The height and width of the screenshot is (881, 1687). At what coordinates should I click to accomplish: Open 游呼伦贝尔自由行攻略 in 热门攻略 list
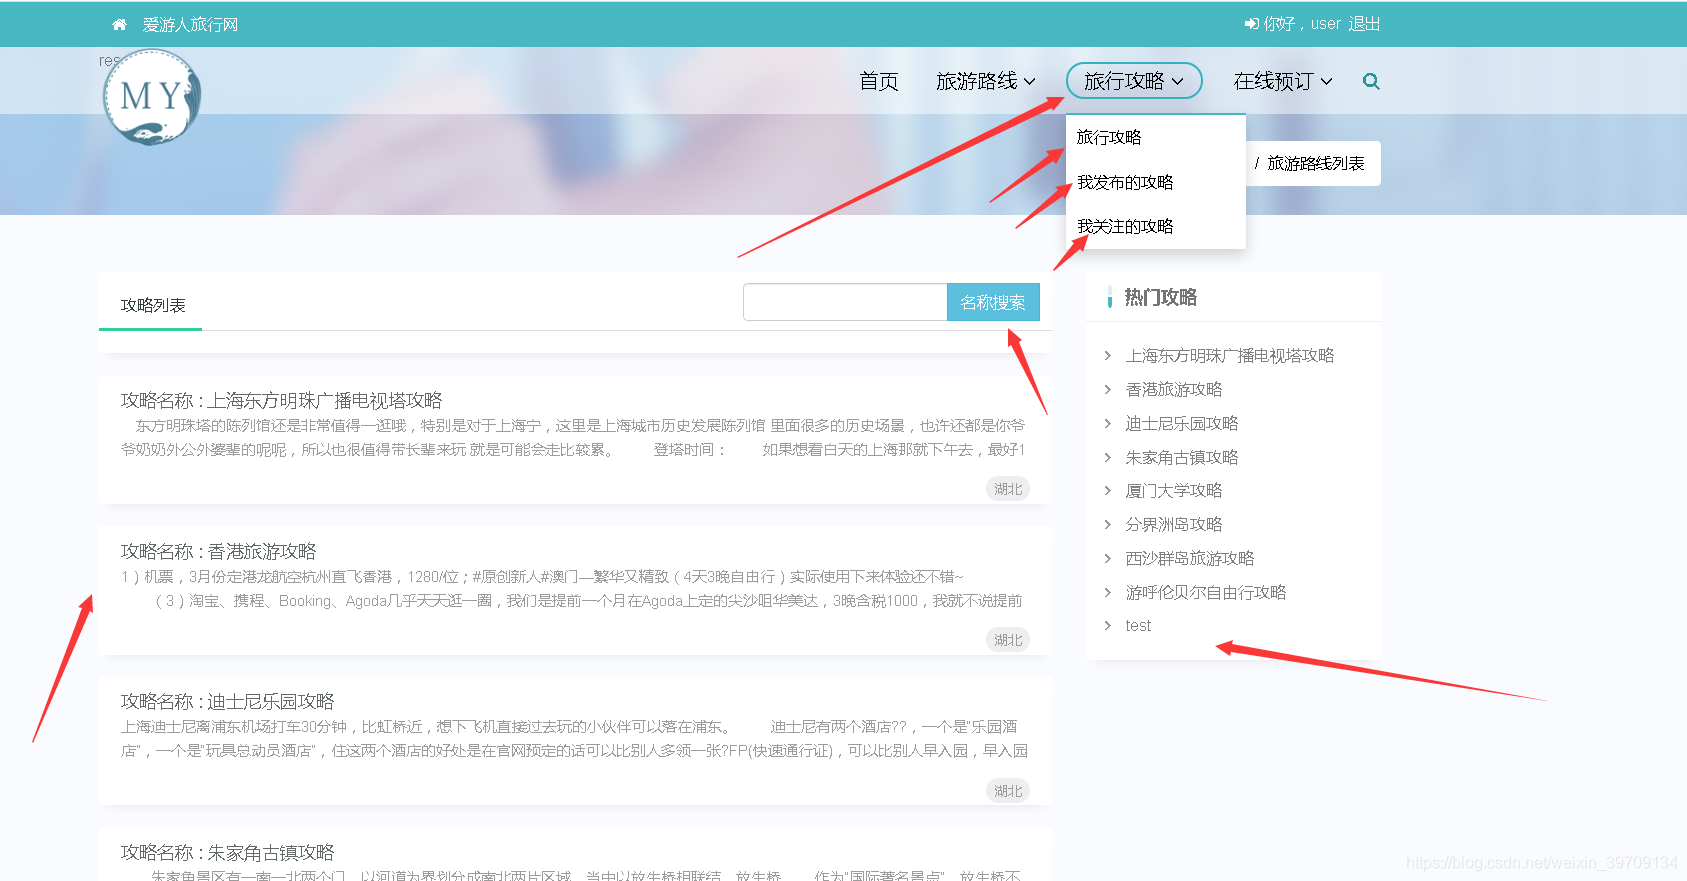[x=1205, y=593]
